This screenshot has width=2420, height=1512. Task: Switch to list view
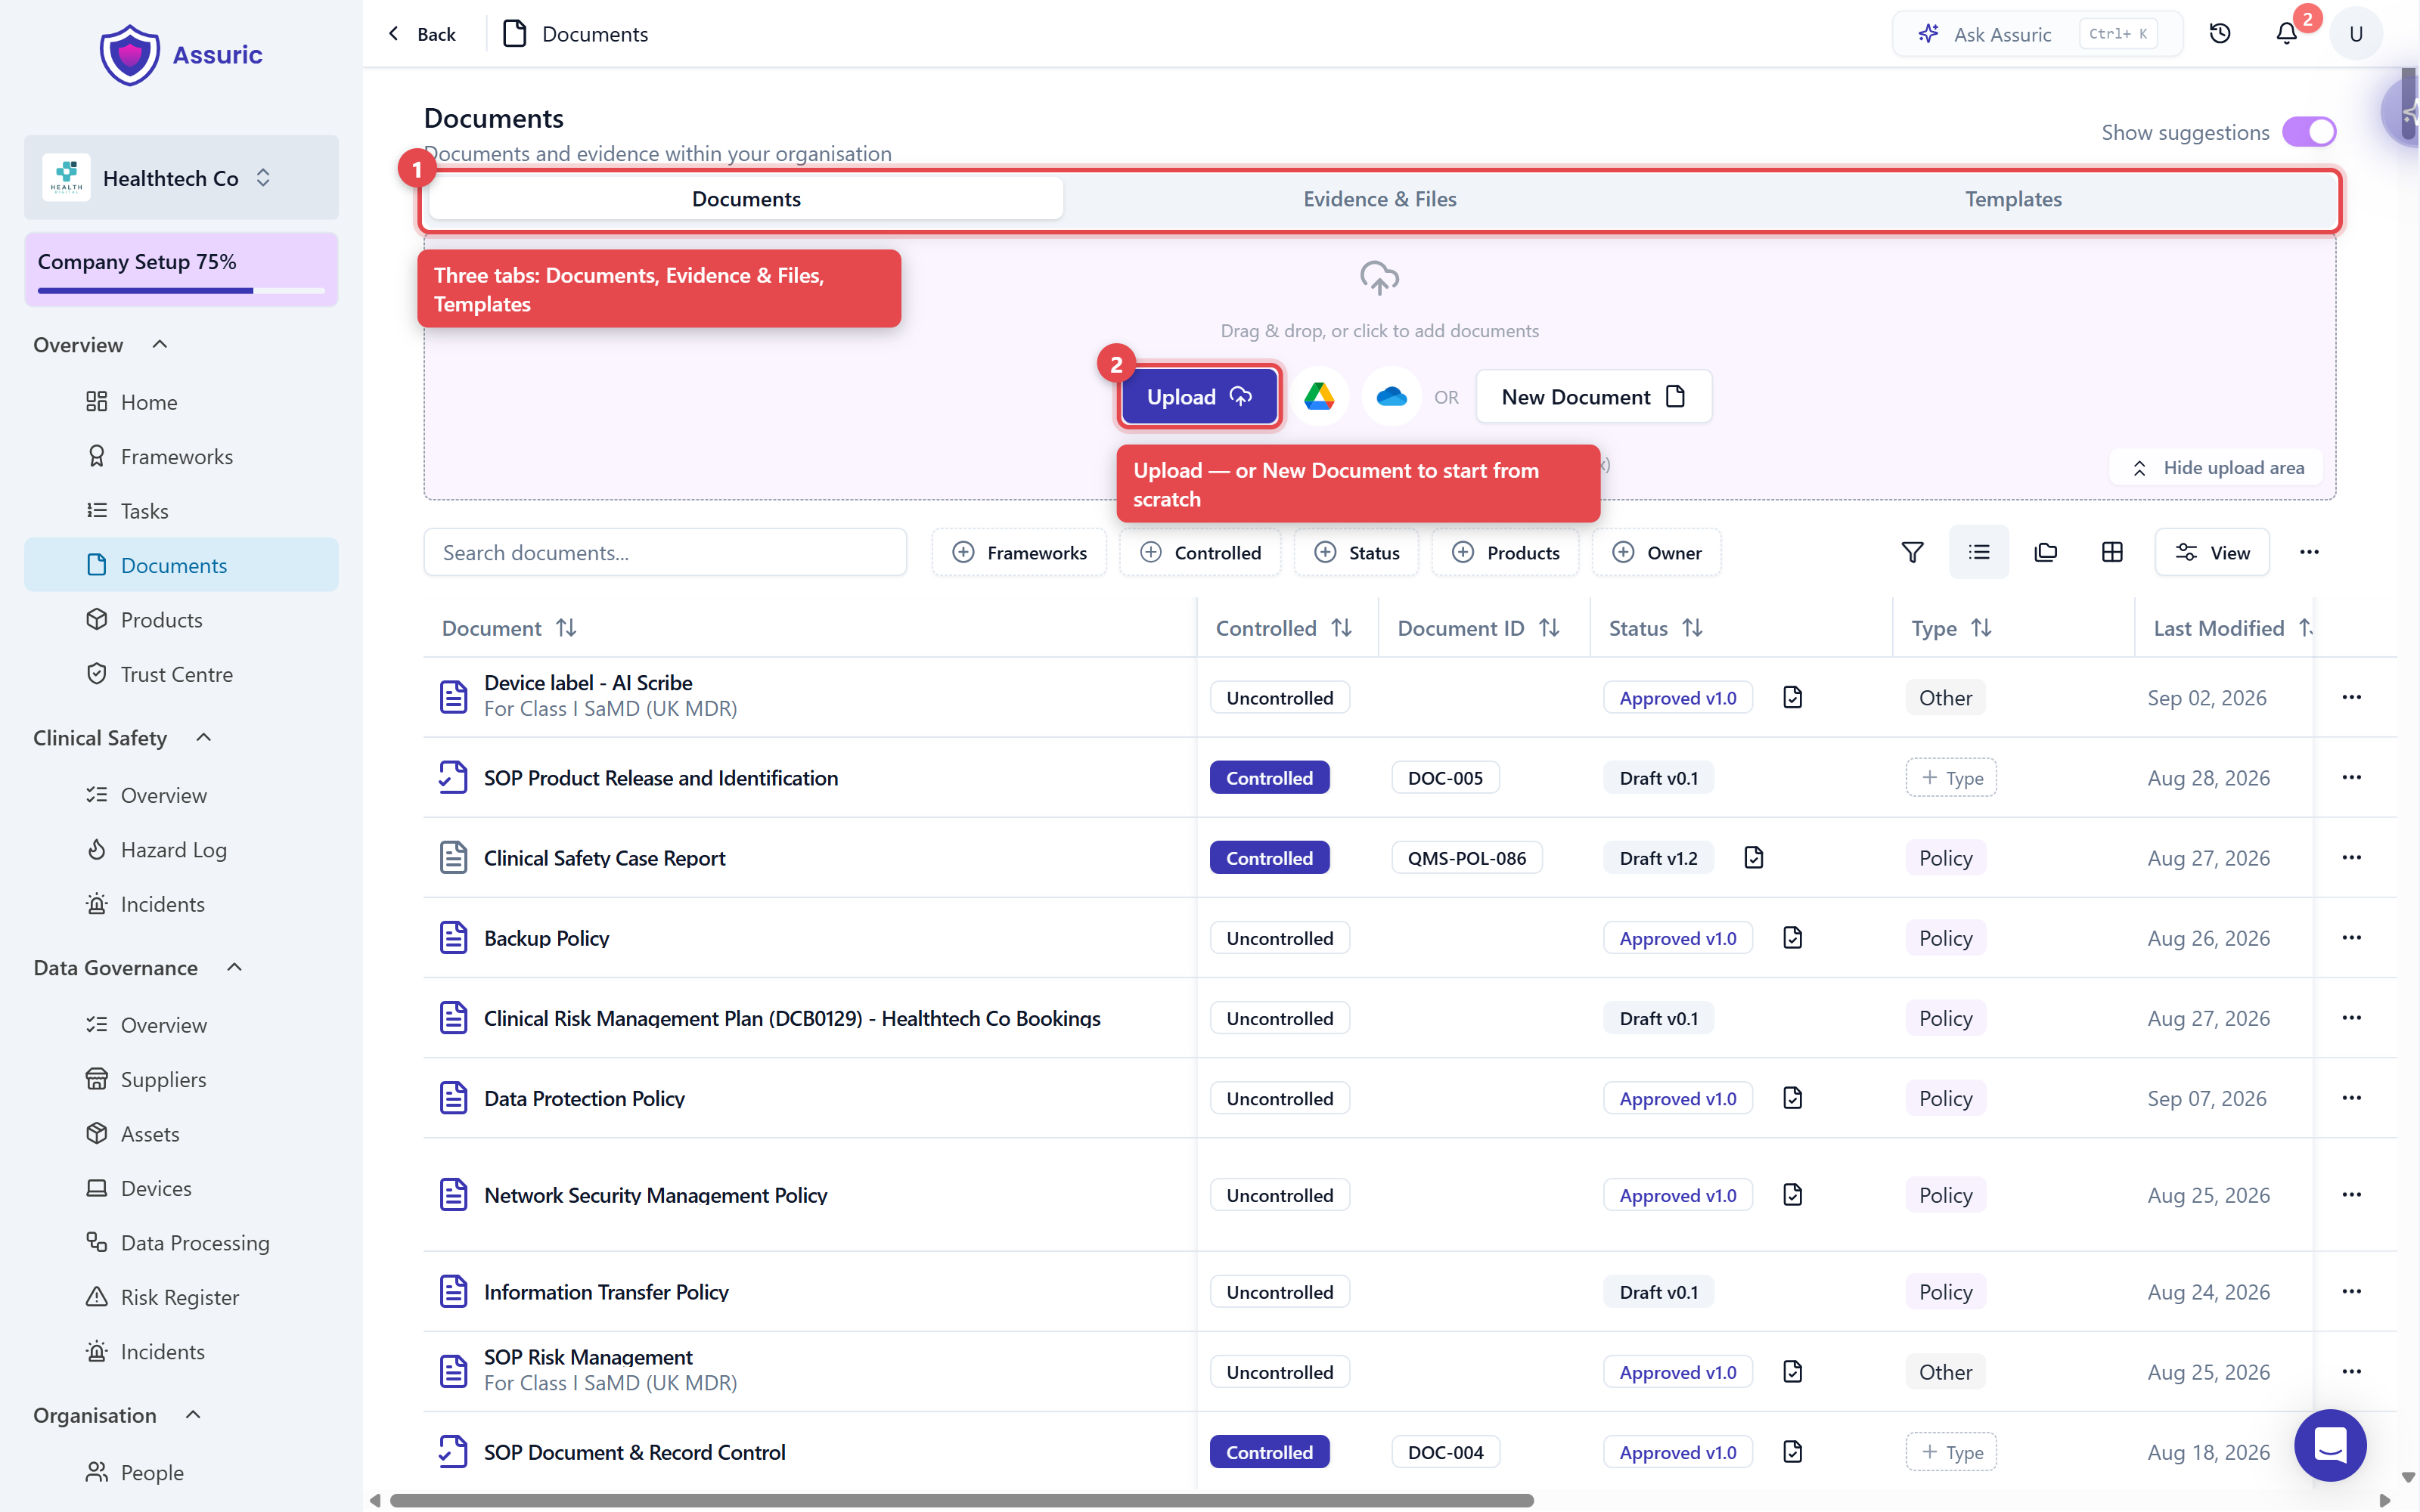pos(1979,552)
